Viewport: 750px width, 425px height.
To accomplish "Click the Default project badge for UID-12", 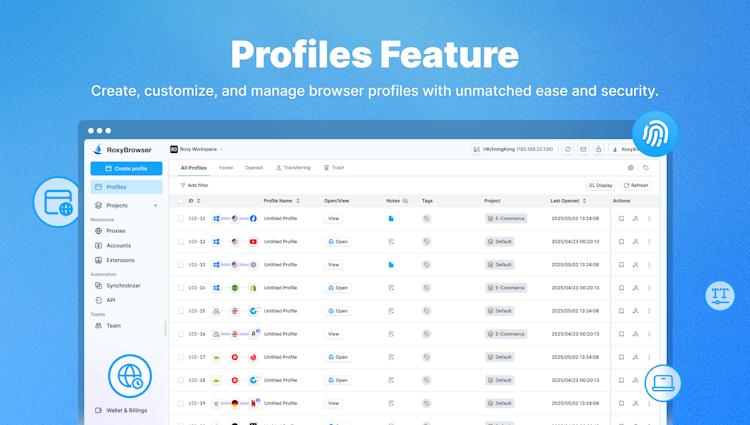I will (x=499, y=241).
